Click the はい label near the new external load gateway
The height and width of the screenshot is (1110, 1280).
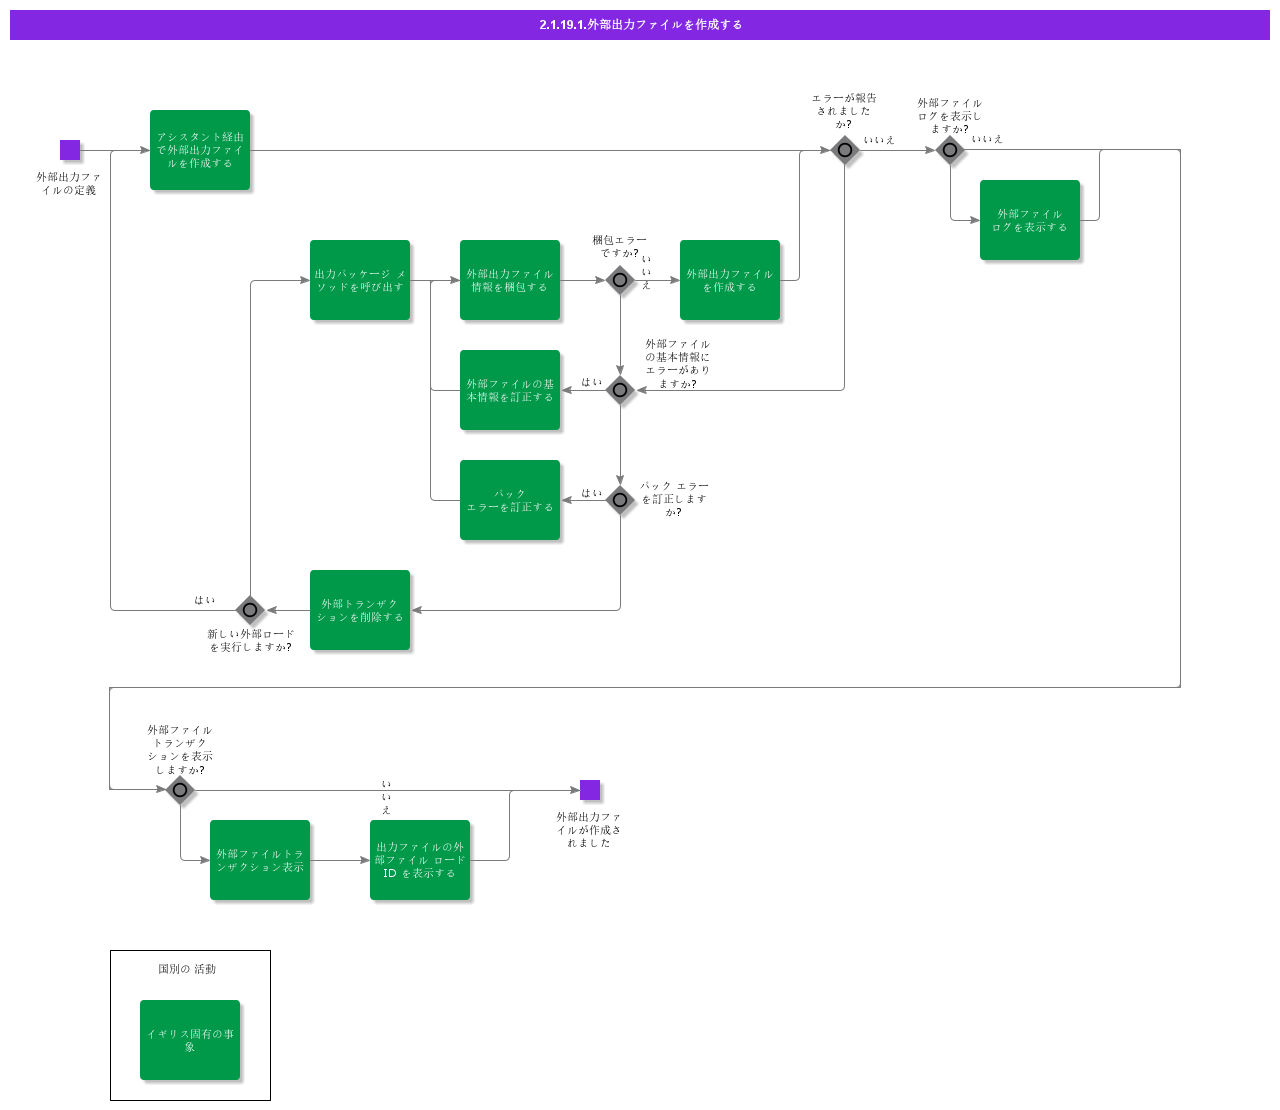205,600
